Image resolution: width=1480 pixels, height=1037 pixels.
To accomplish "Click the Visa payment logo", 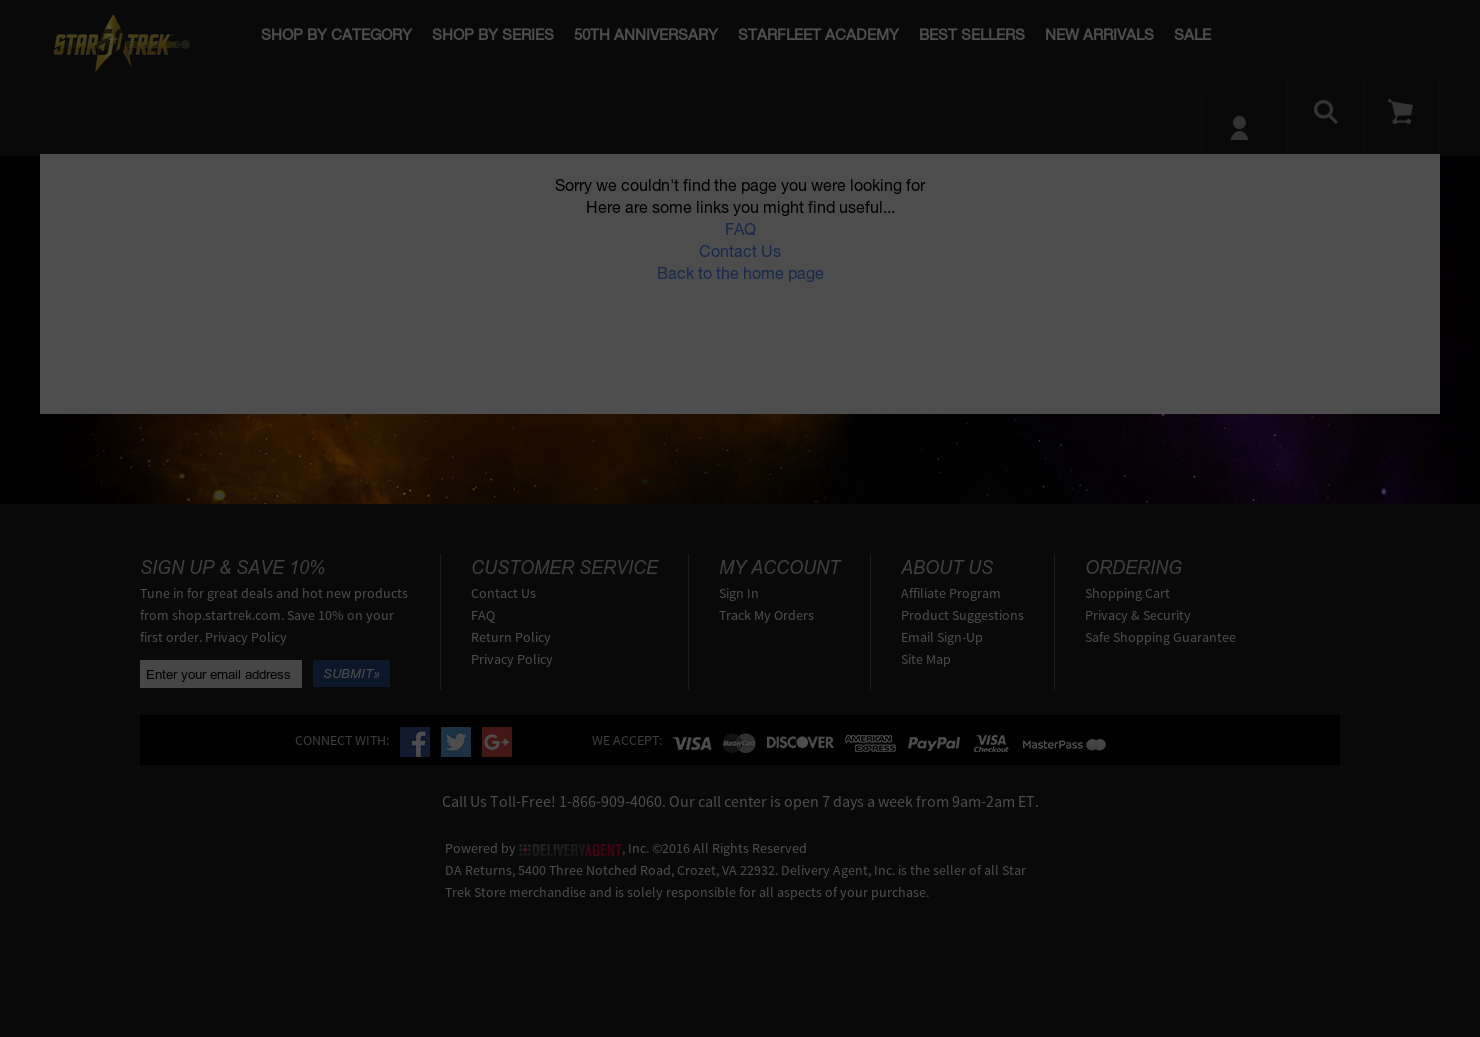I will click(692, 743).
